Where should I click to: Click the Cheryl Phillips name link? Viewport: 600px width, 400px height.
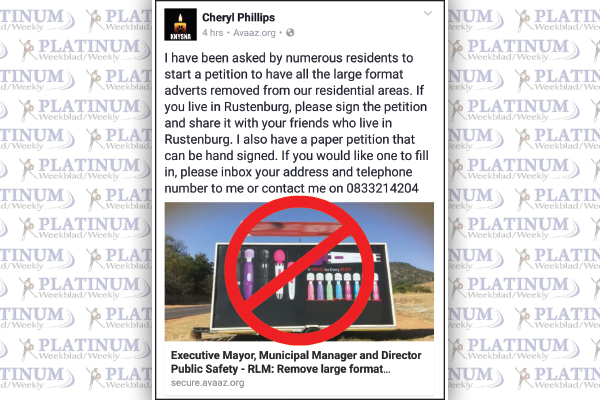pos(238,18)
